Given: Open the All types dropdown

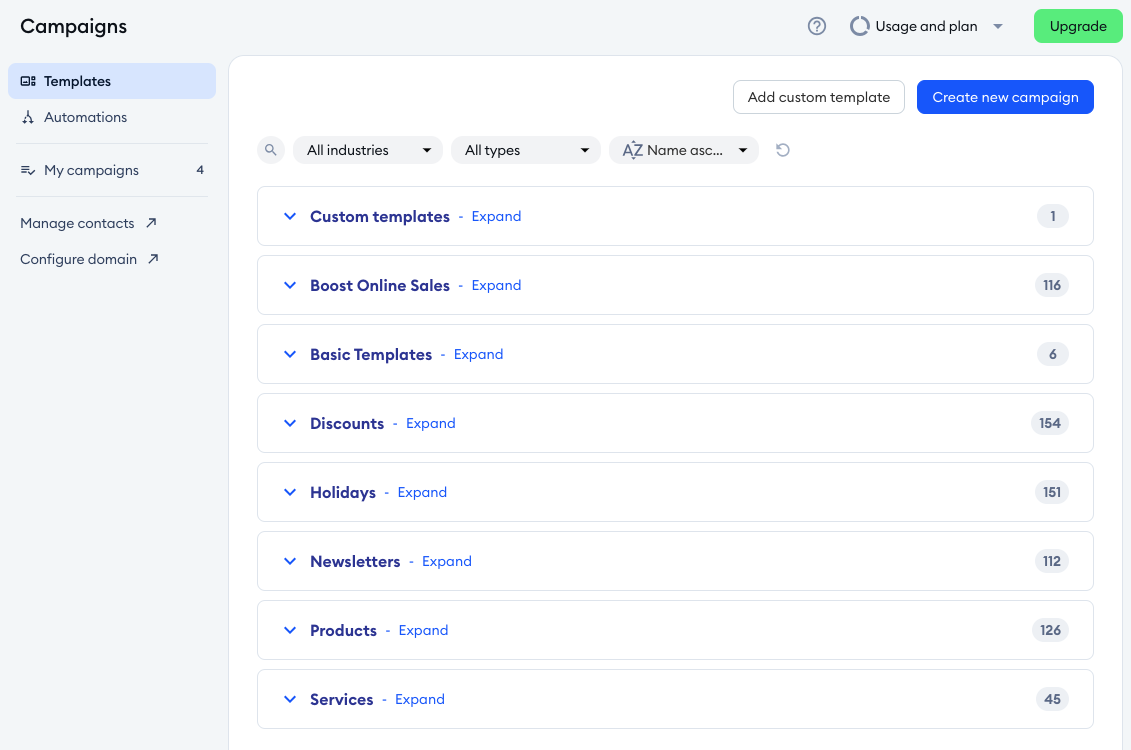Looking at the screenshot, I should click(526, 150).
